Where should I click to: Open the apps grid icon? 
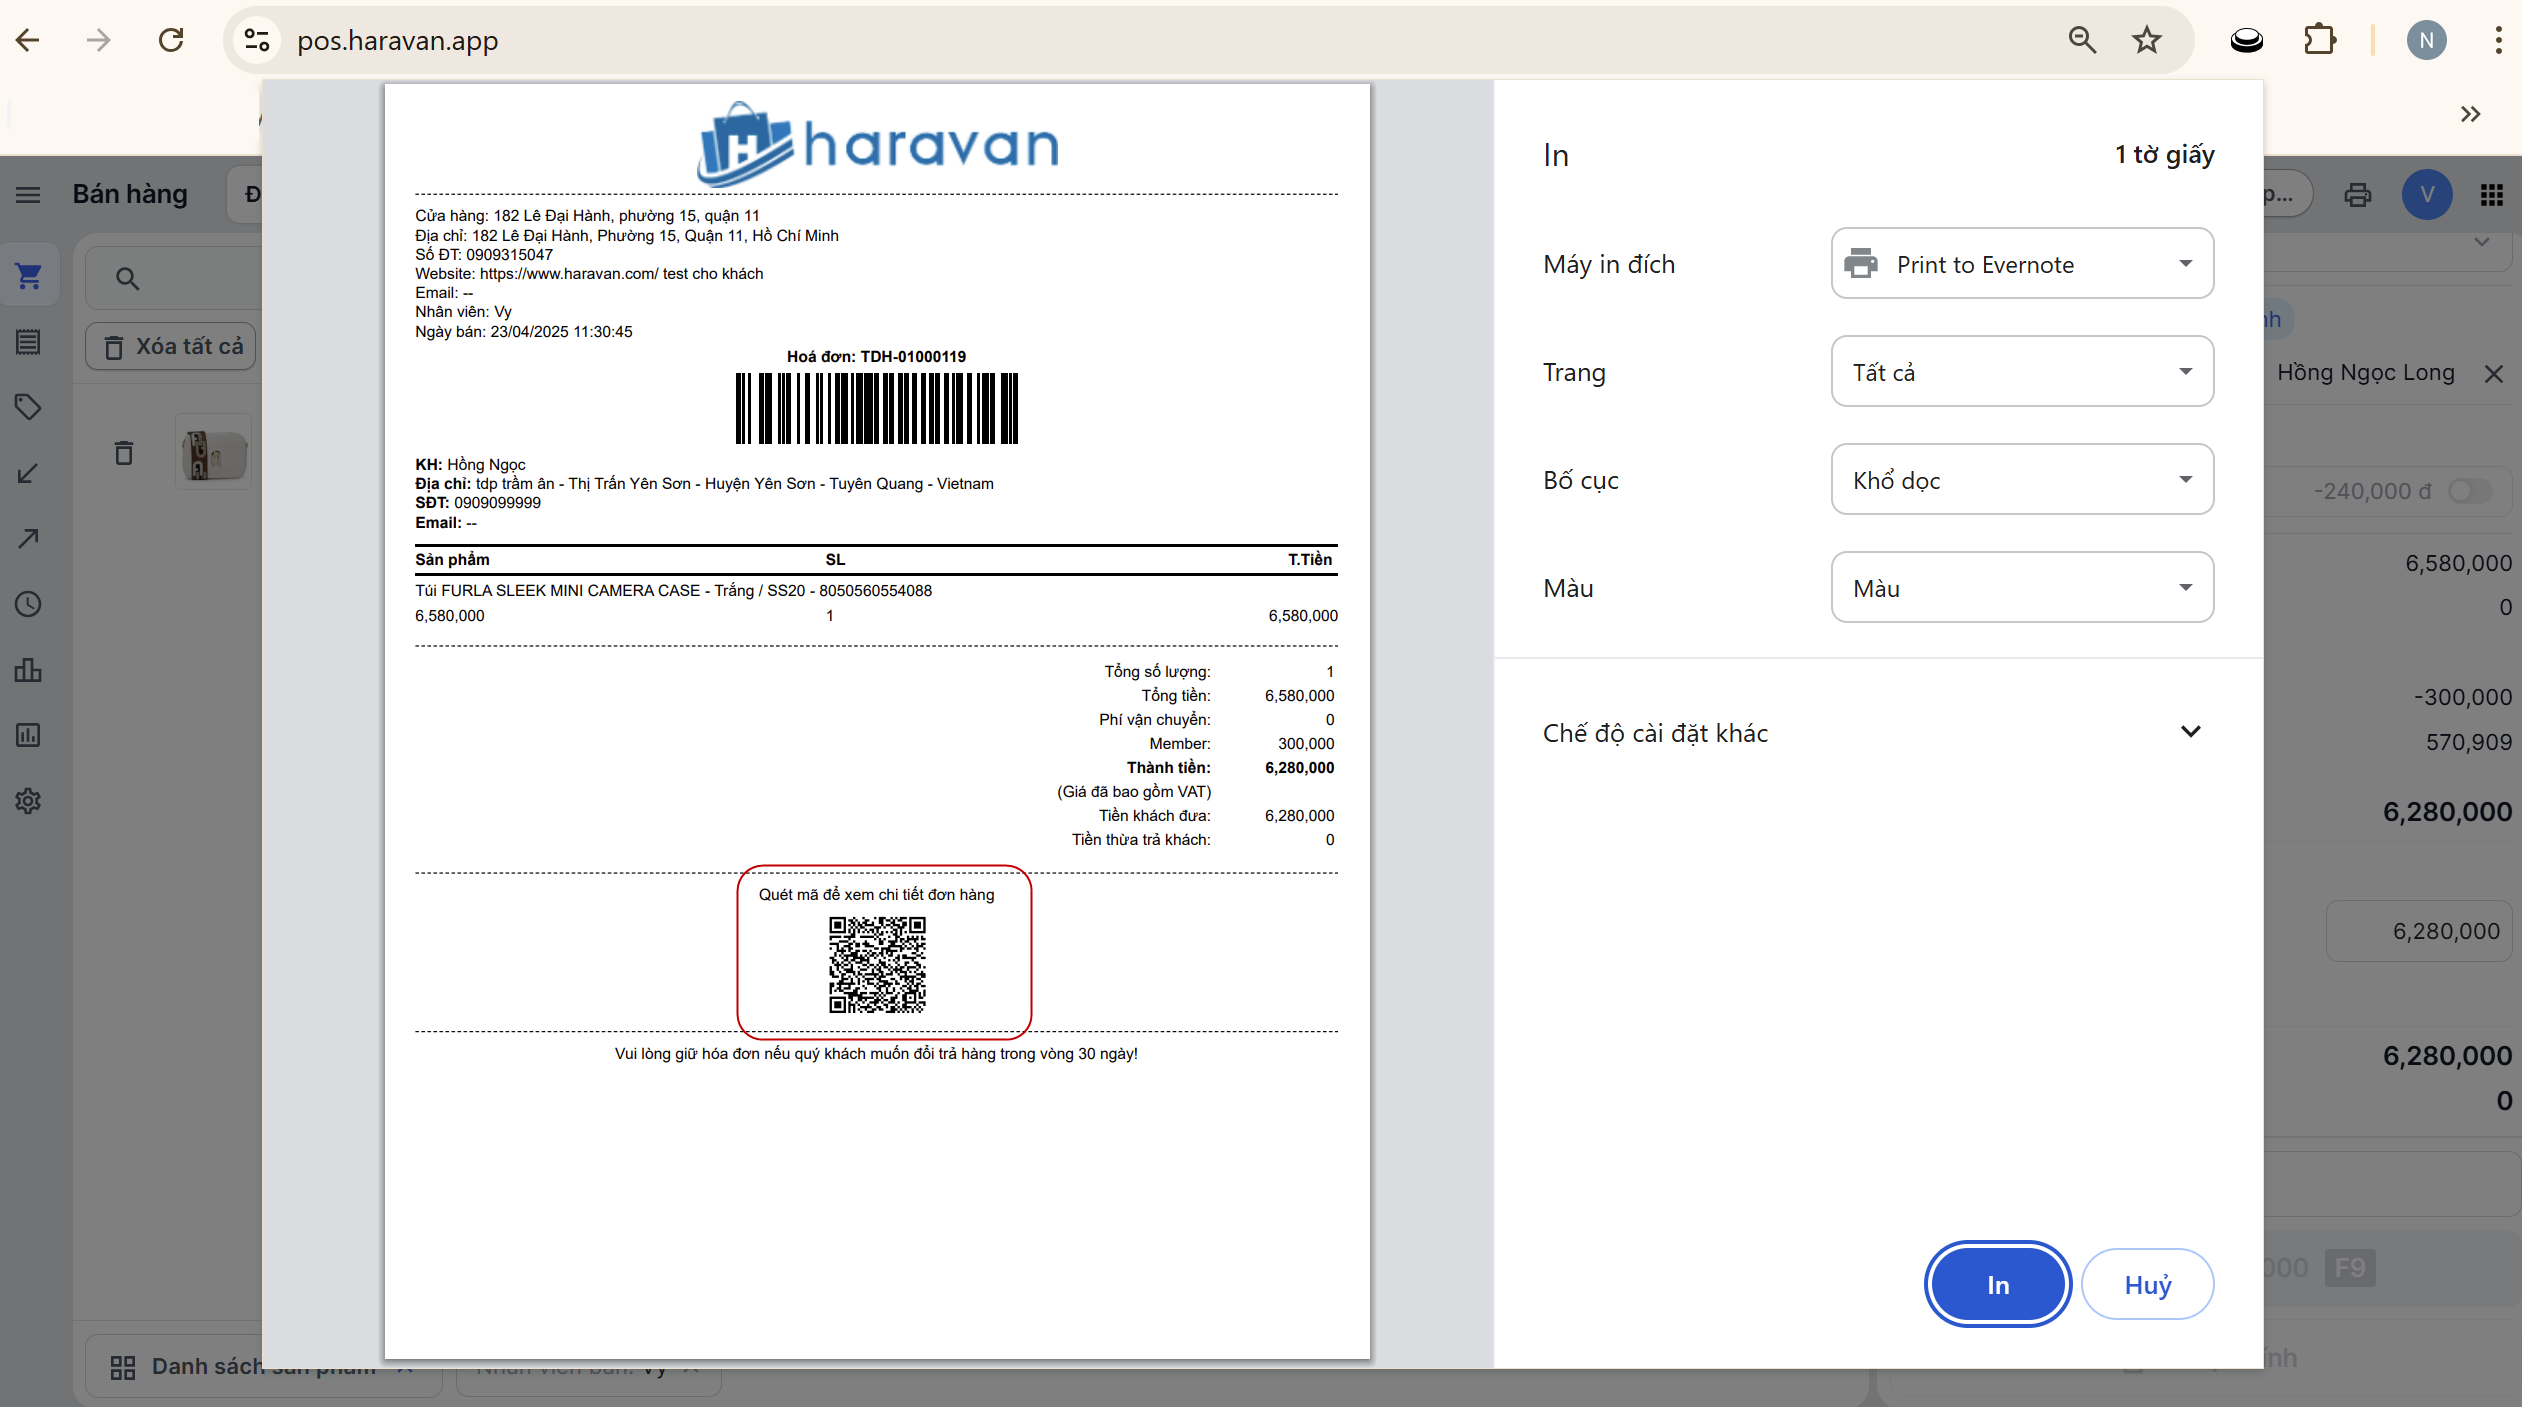(2491, 194)
